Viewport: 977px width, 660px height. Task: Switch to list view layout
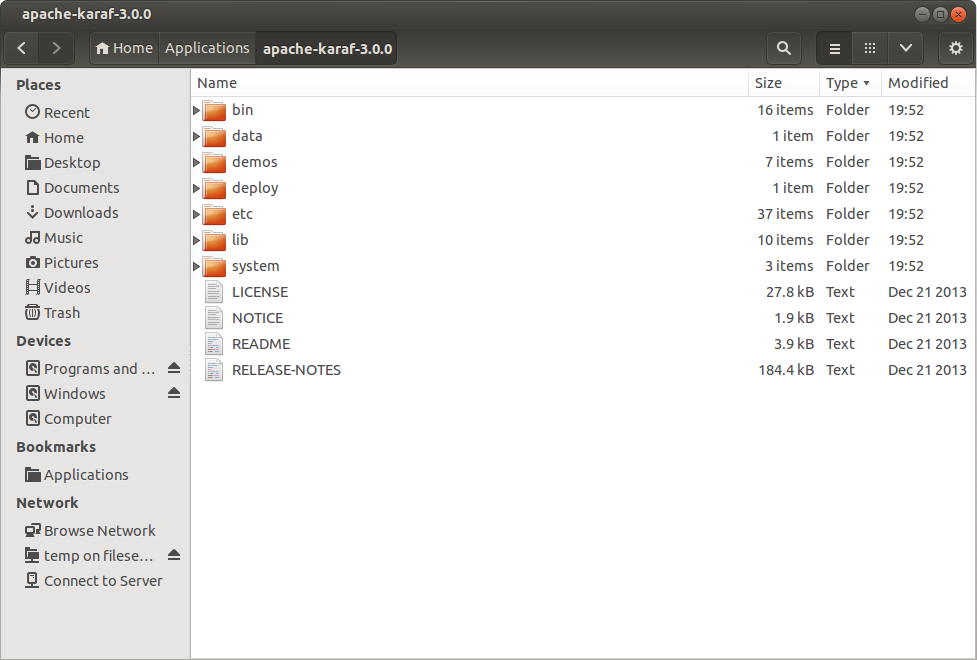tap(834, 48)
